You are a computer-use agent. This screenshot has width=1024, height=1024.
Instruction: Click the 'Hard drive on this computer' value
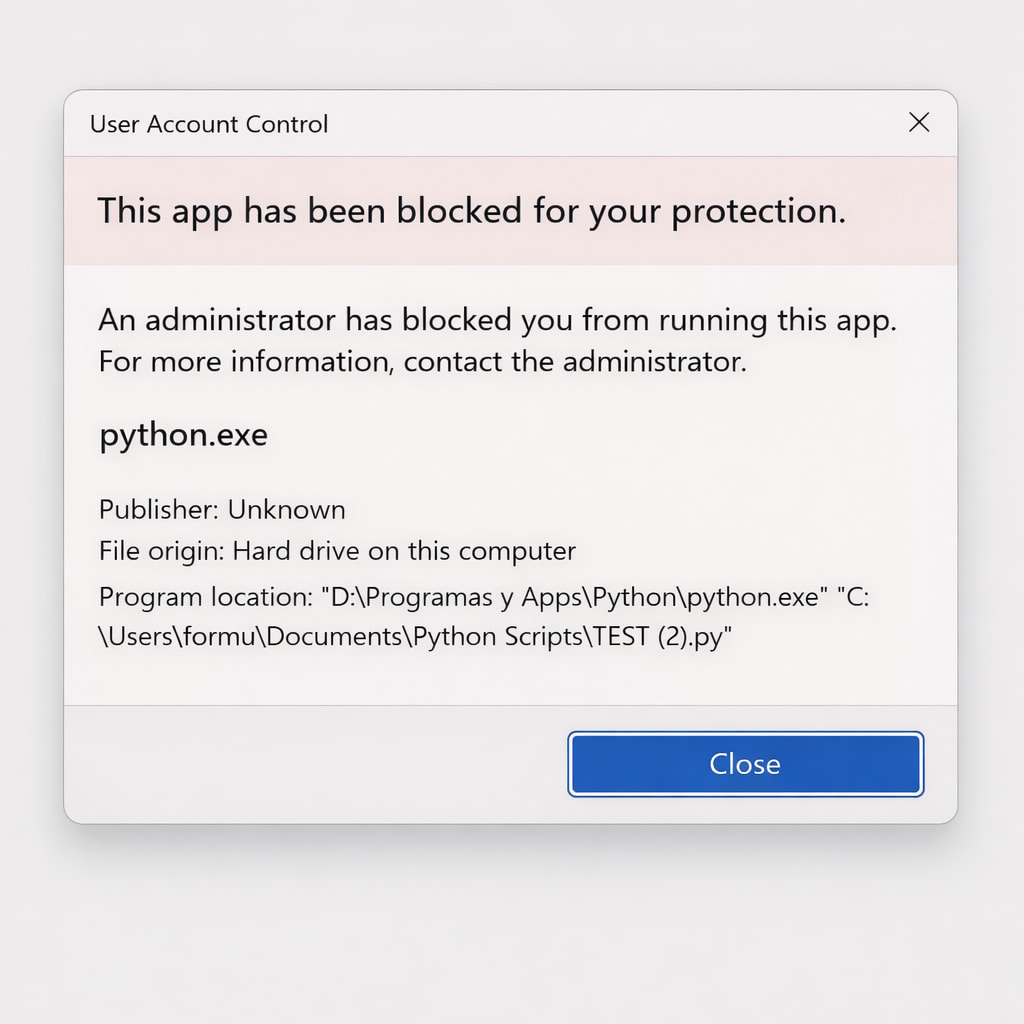click(404, 550)
